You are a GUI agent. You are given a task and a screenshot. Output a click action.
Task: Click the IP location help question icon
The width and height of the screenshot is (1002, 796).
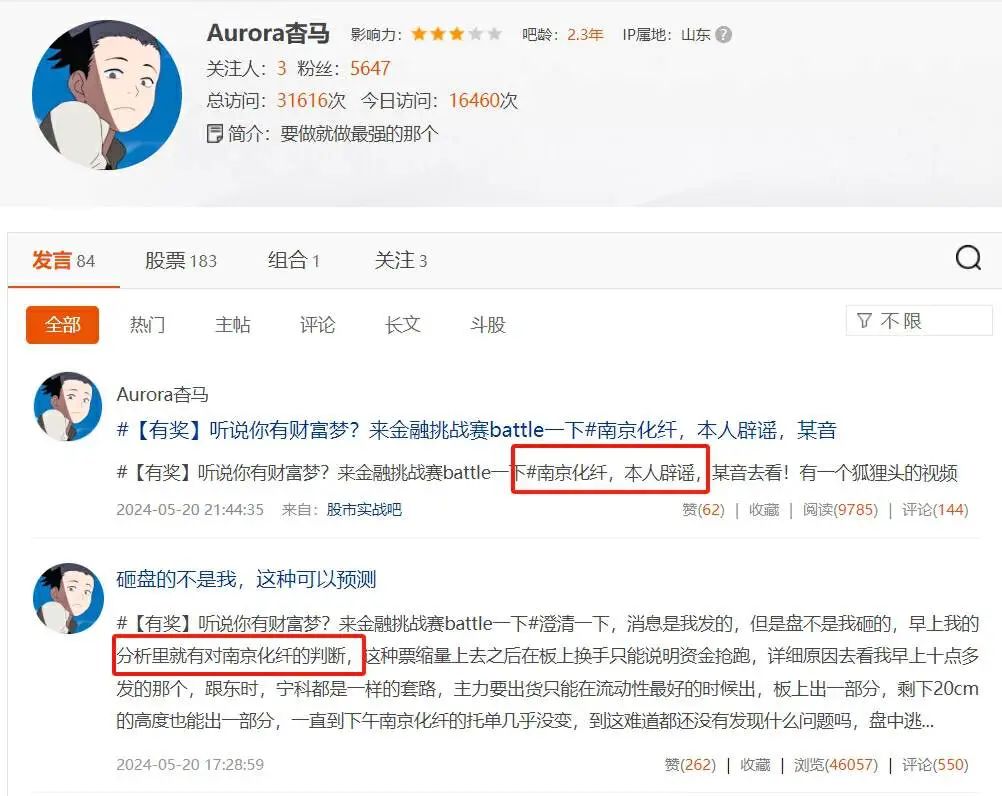pos(723,34)
